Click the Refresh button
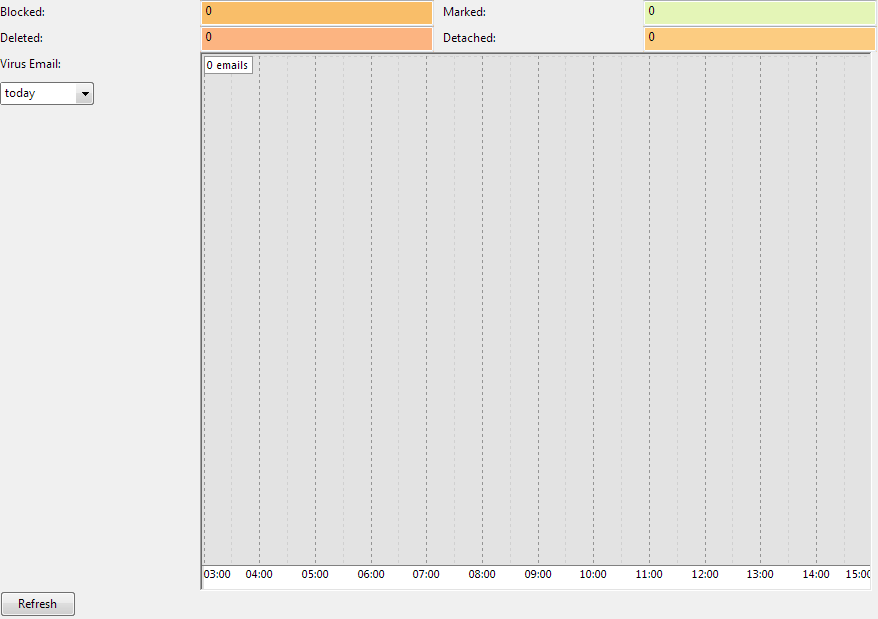This screenshot has width=878, height=619. pos(37,603)
